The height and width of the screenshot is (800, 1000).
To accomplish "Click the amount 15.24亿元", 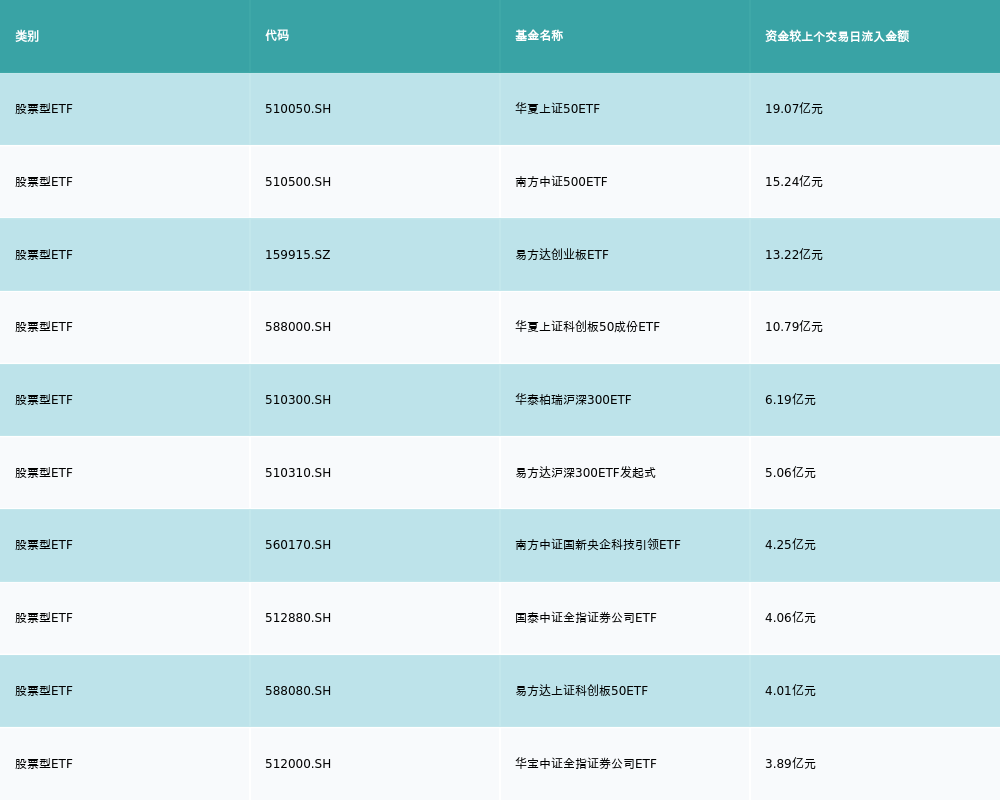I will pos(793,182).
